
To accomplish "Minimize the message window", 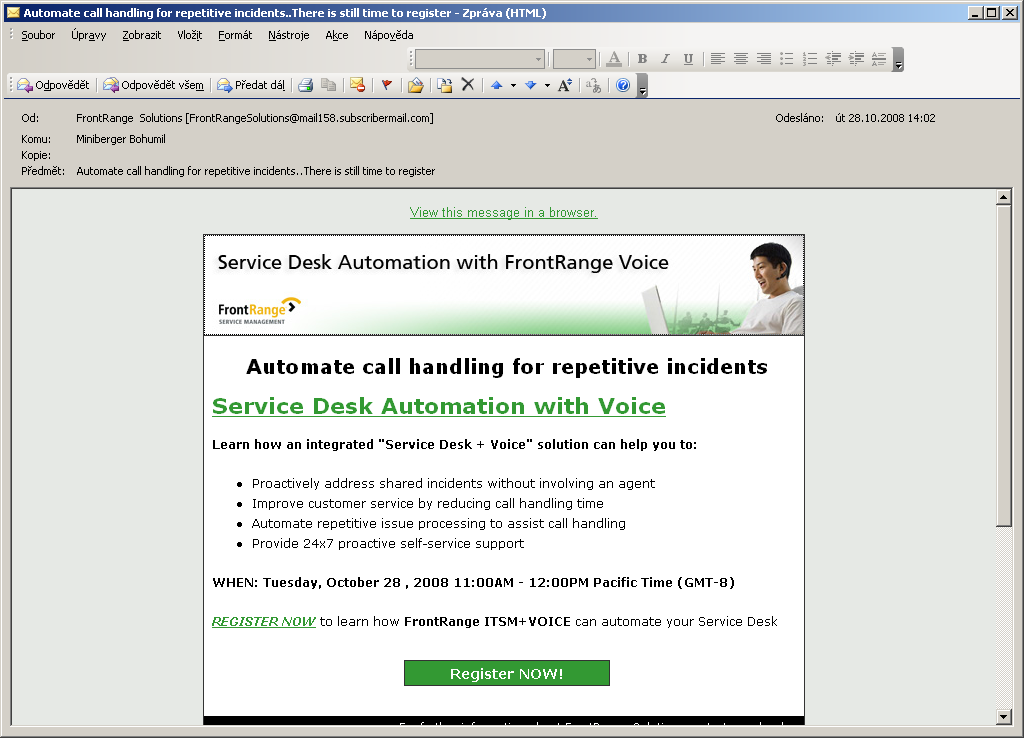I will tap(975, 12).
